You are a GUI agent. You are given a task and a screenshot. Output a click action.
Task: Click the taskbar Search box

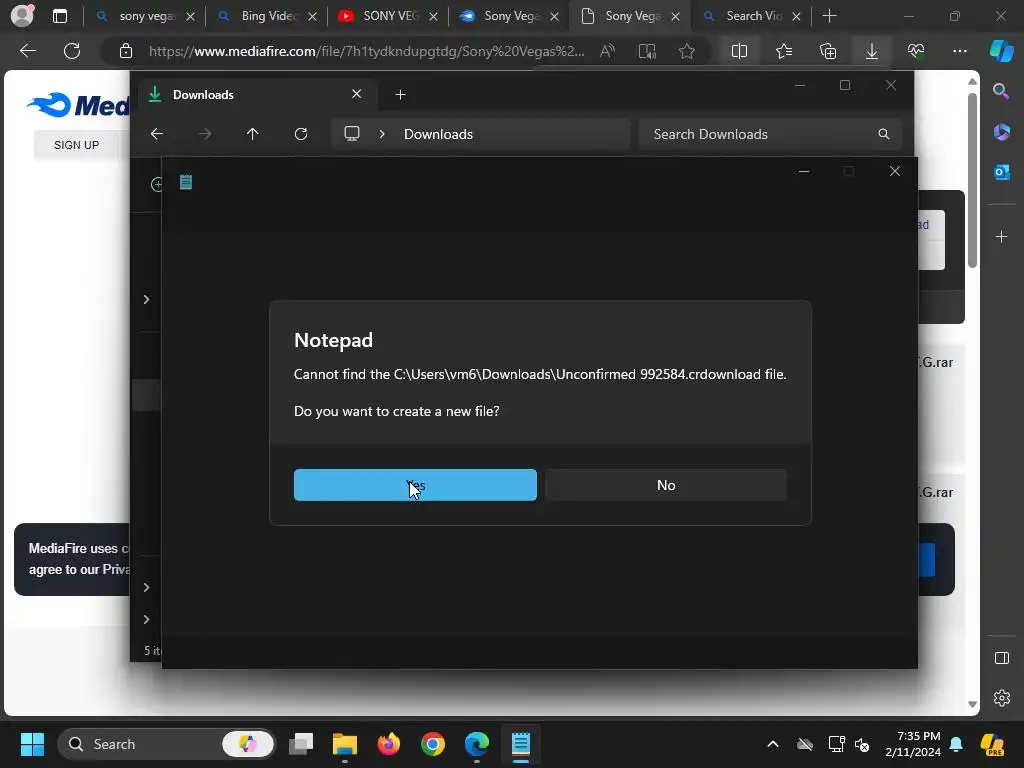[x=167, y=744]
